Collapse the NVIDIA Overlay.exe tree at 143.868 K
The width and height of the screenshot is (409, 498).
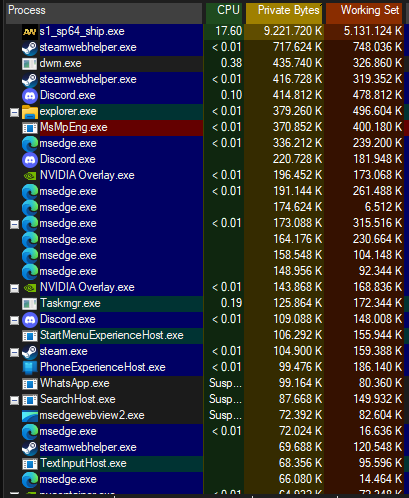coord(14,289)
